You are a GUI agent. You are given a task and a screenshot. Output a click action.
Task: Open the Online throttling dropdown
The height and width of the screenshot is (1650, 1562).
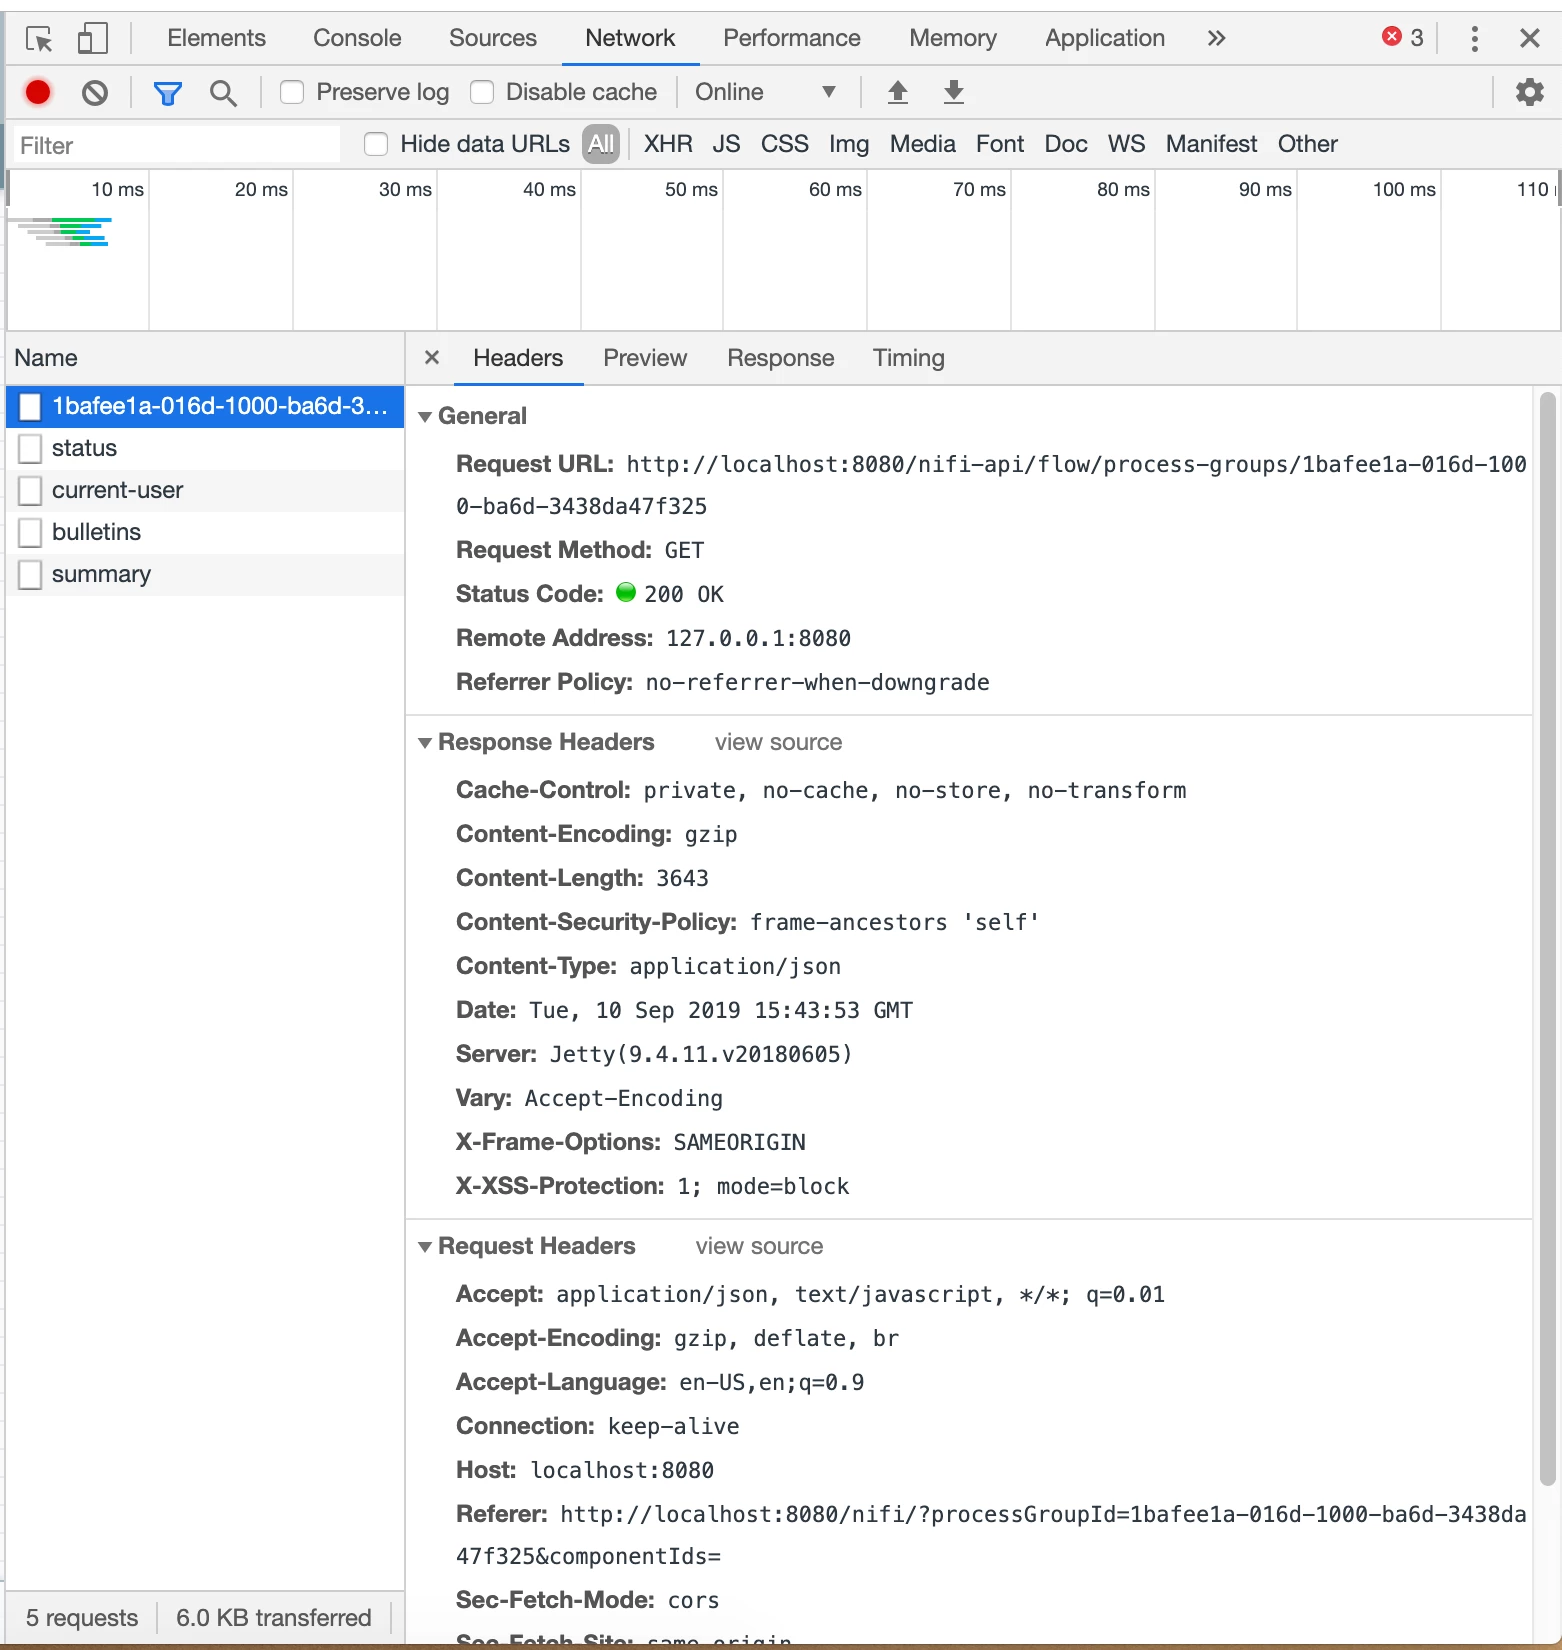pyautogui.click(x=765, y=92)
